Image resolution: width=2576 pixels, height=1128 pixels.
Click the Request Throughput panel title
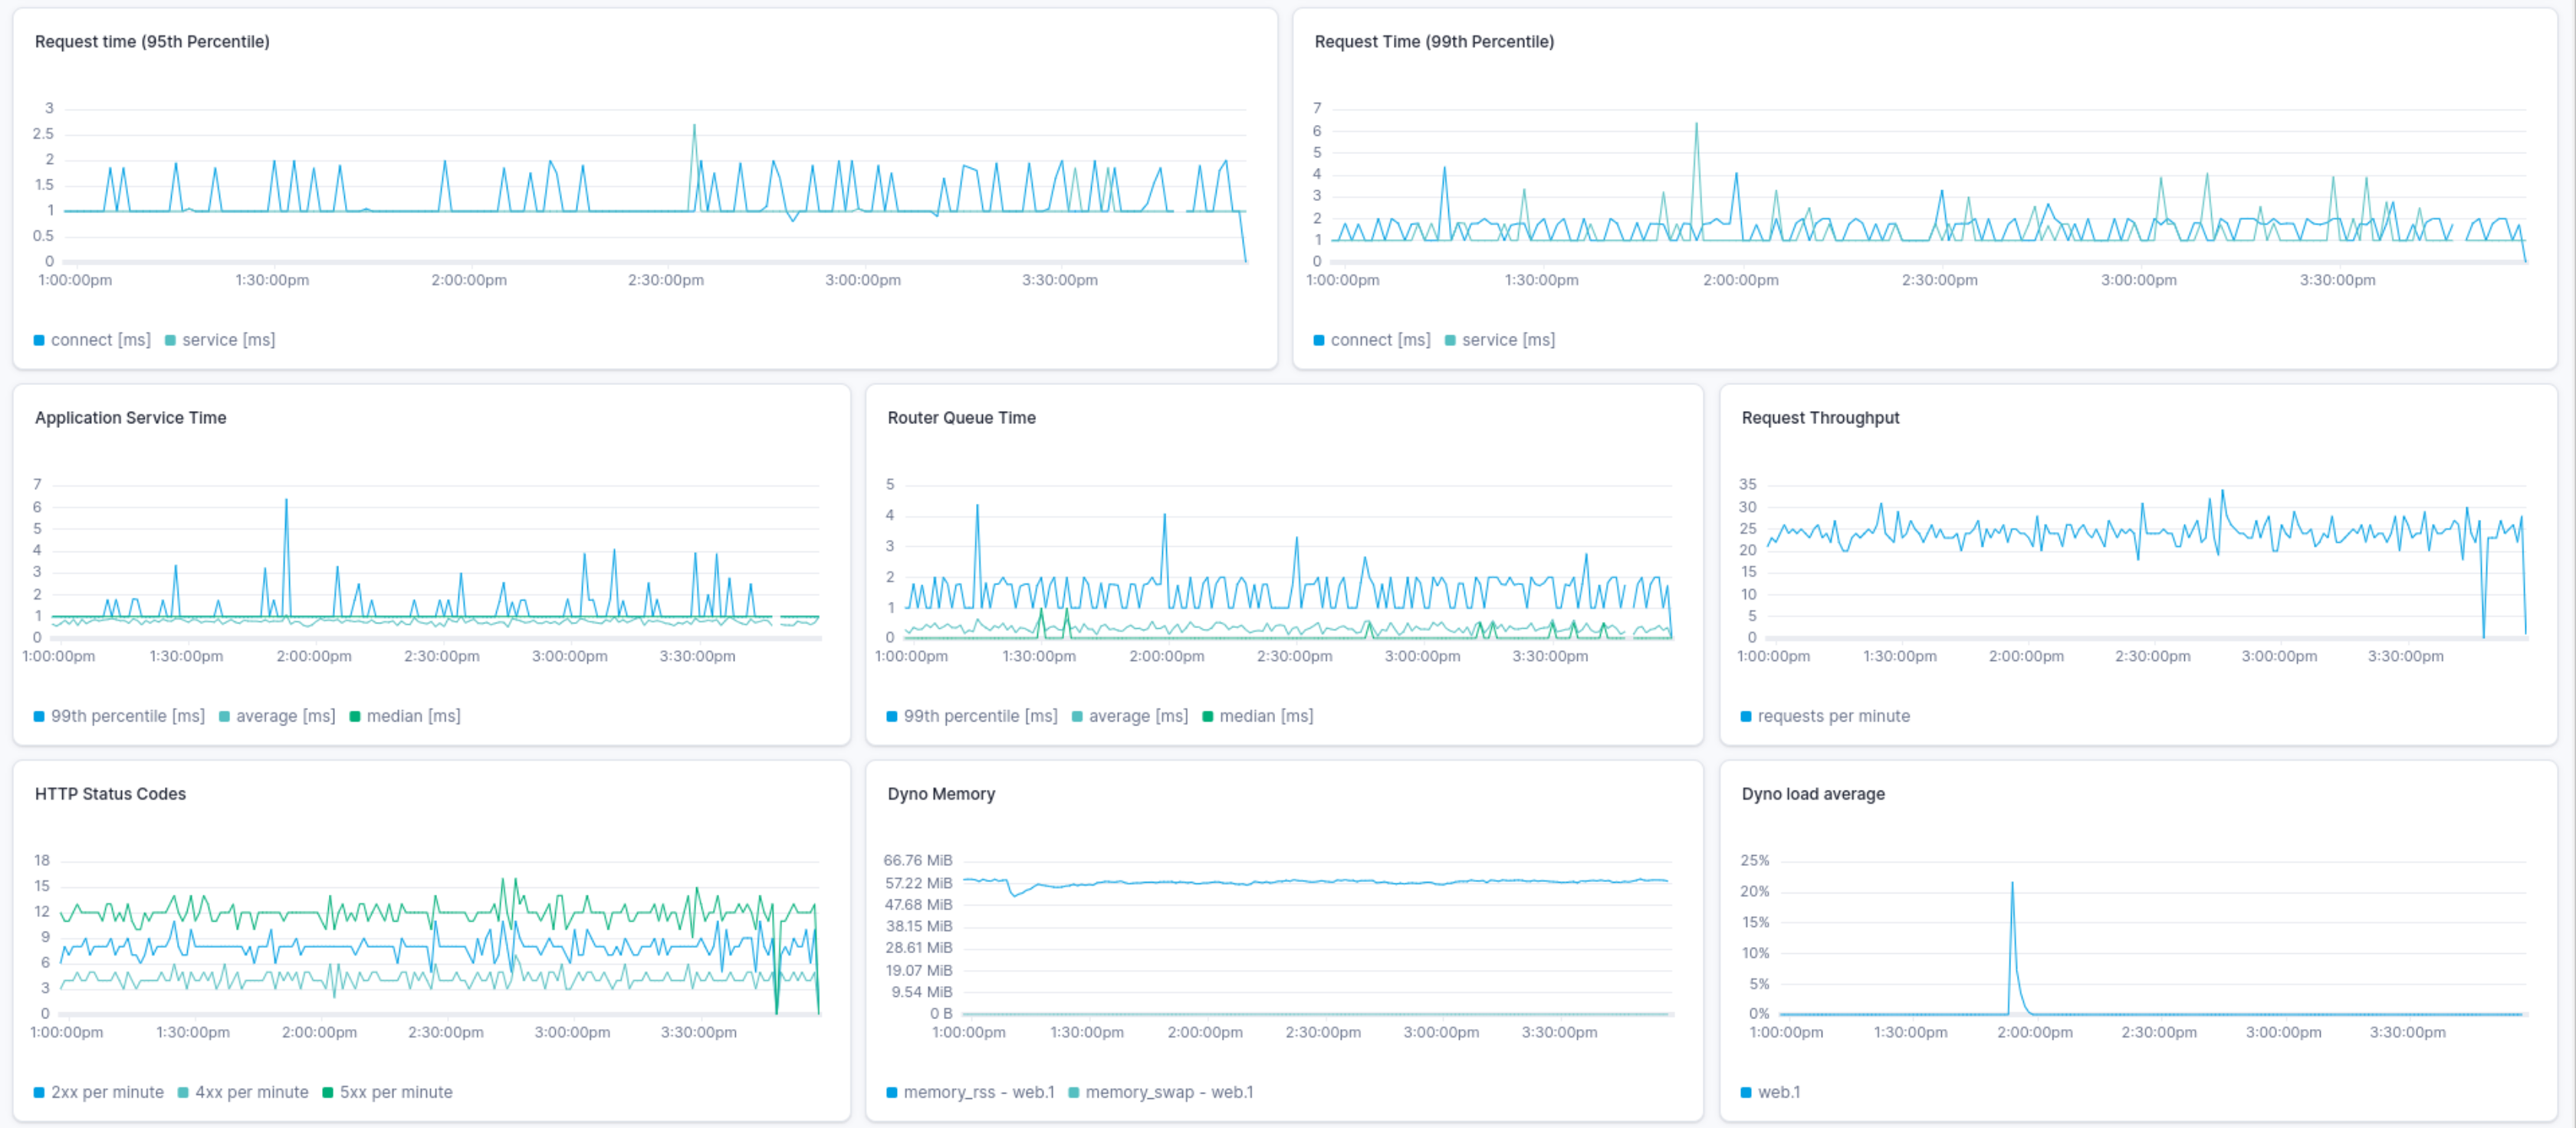[x=1820, y=417]
